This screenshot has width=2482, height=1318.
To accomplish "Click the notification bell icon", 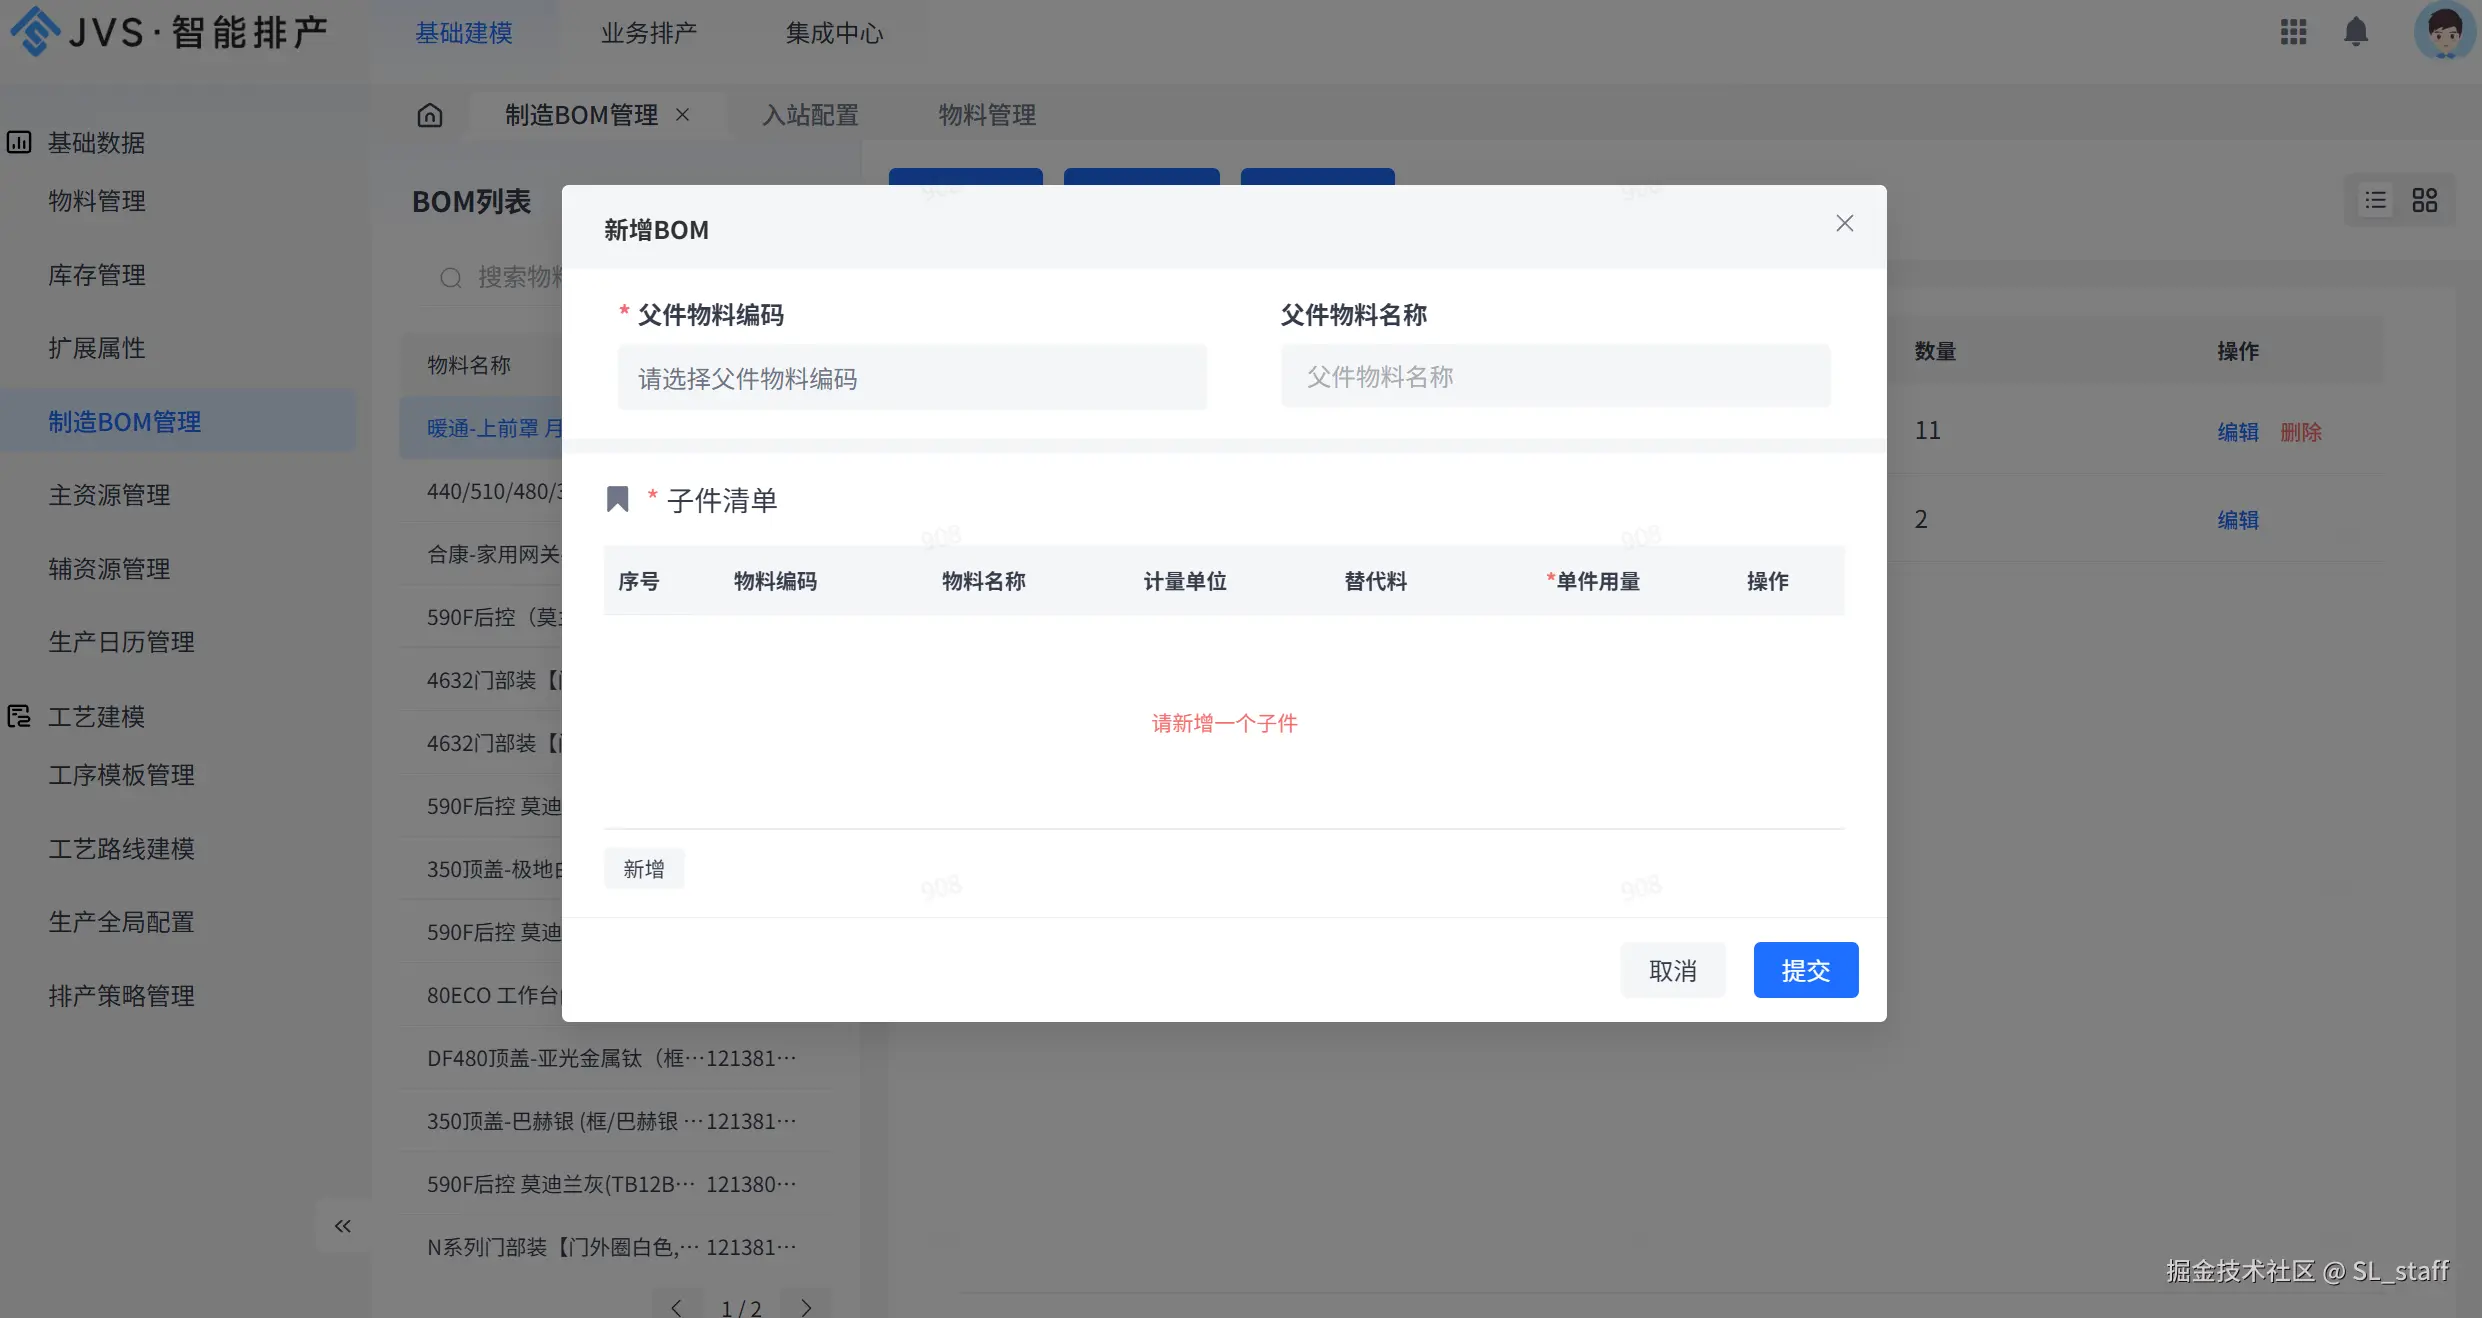I will [2356, 32].
